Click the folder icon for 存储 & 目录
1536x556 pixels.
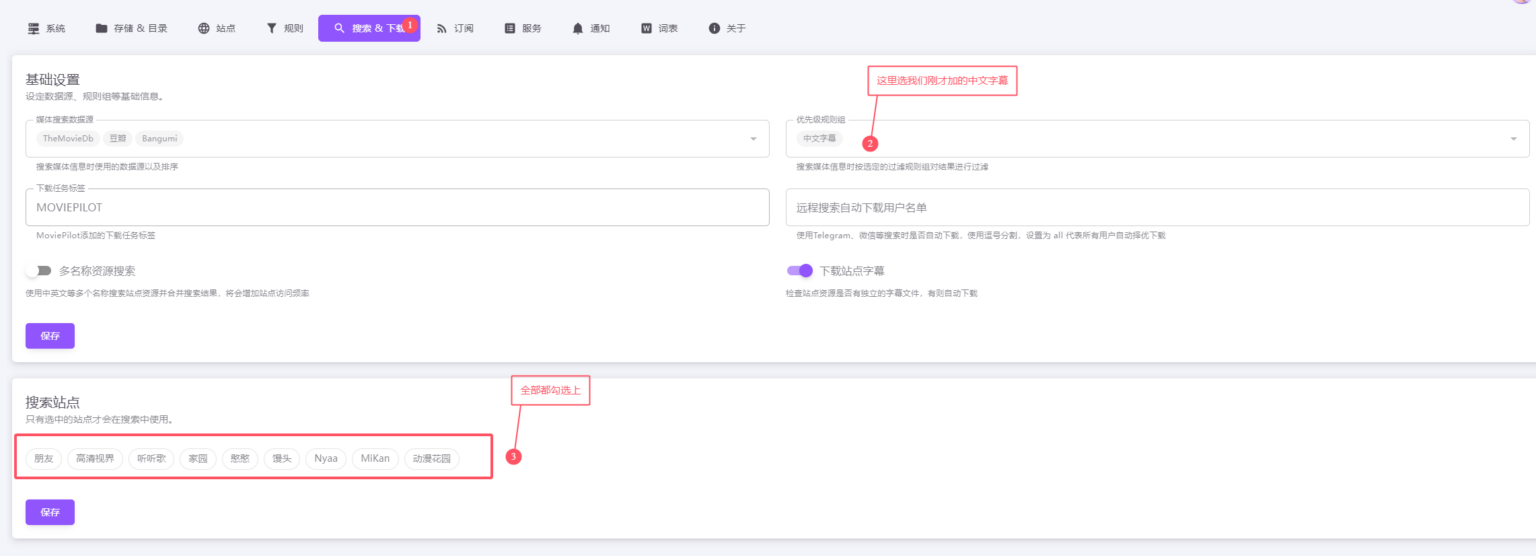coord(101,28)
